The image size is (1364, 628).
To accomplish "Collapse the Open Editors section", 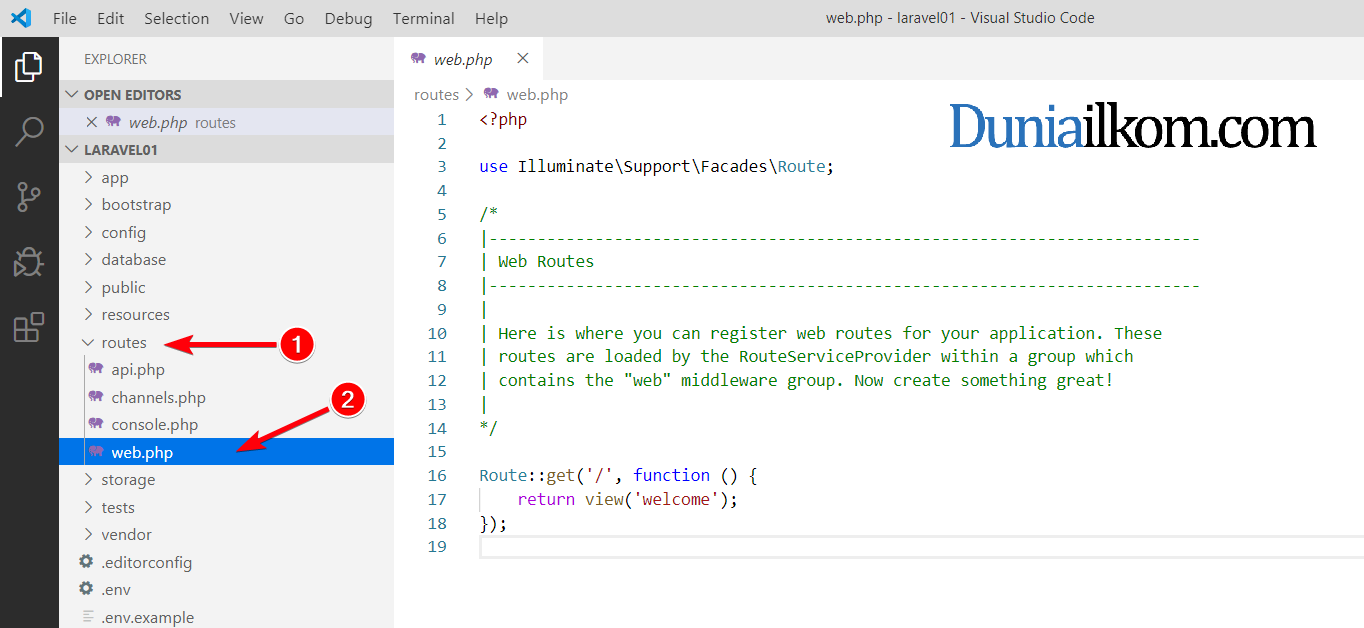I will click(226, 94).
